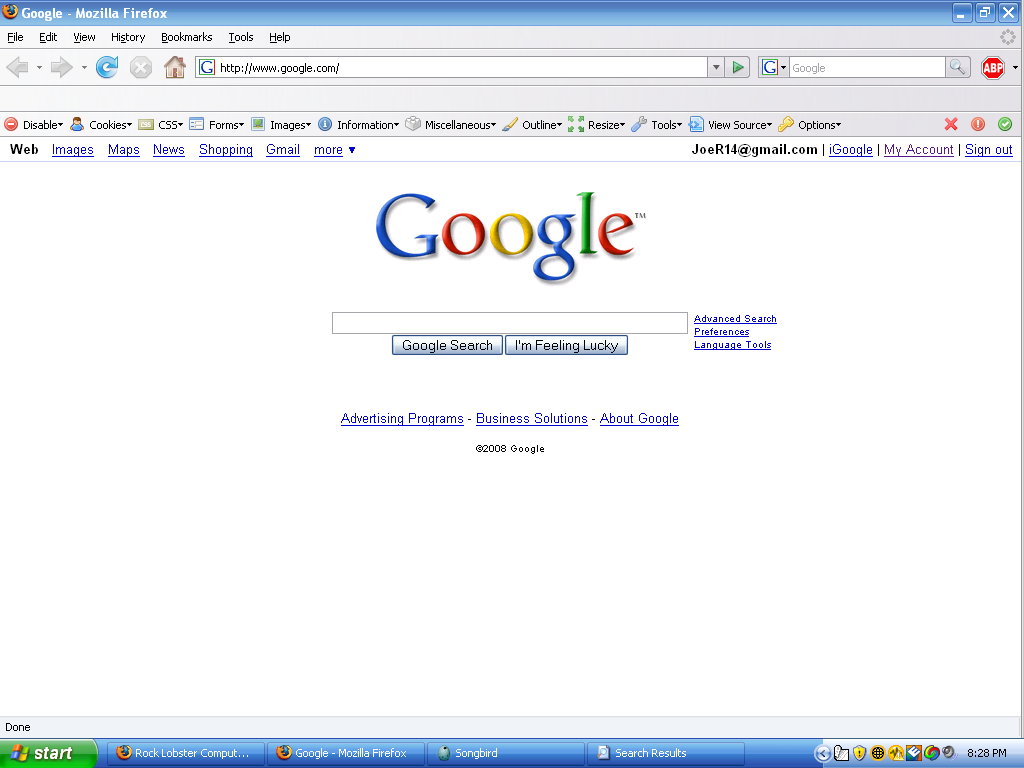Click the I'm Feeling Lucky button
Screen dimensions: 1024x768
coord(566,345)
